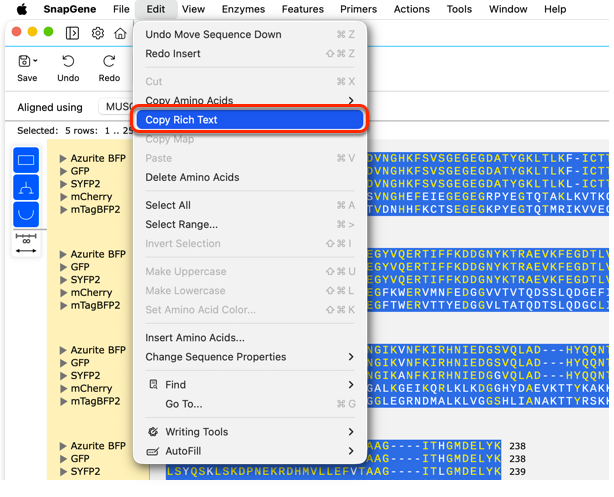The height and width of the screenshot is (497, 614).
Task: Open the Tools menu
Action: (459, 9)
